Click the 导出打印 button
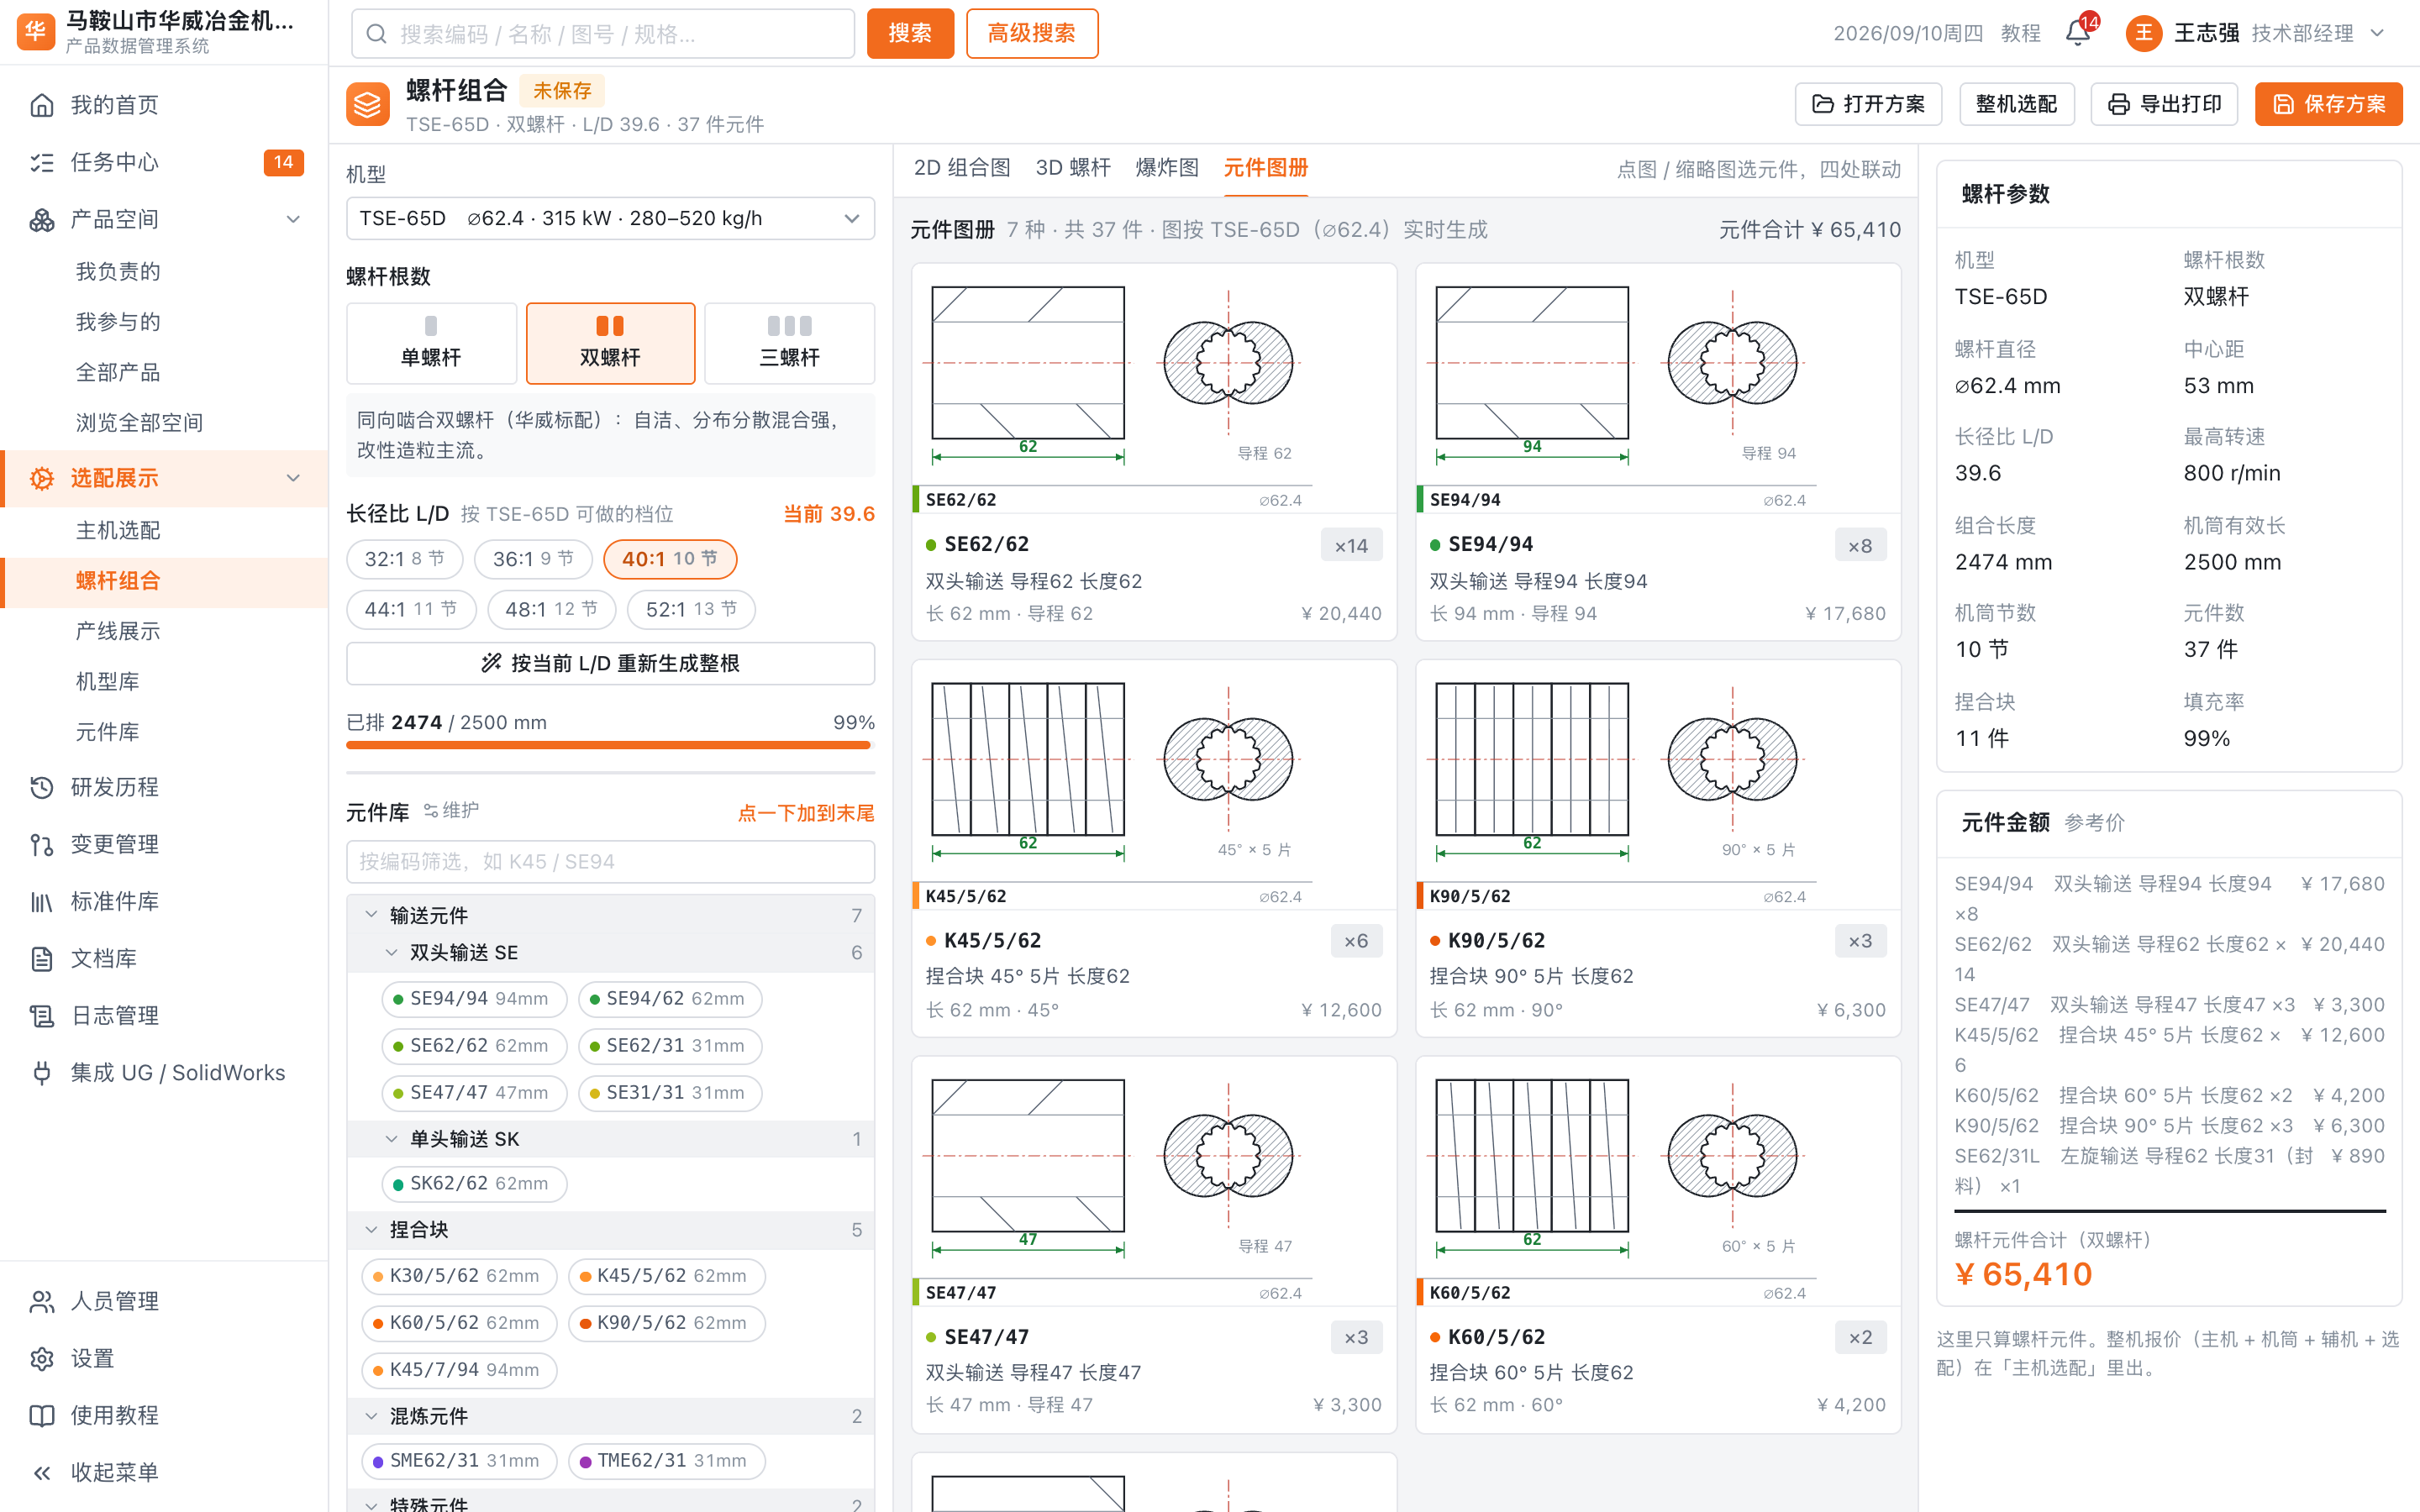 click(2164, 104)
